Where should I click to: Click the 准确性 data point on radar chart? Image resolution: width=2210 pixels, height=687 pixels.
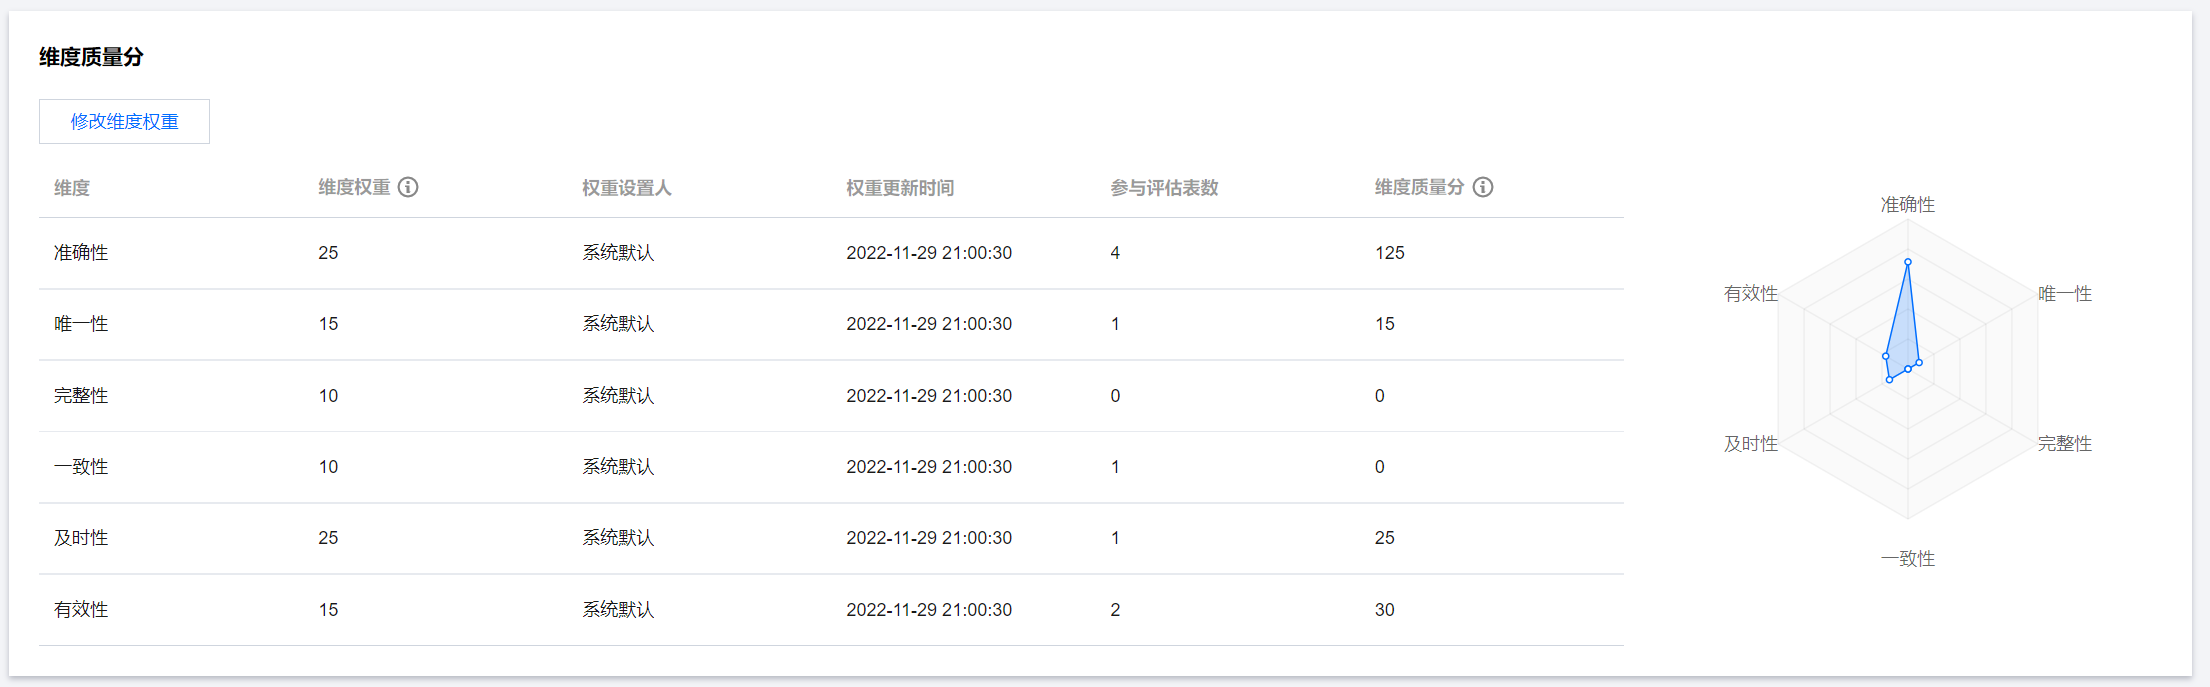(x=1908, y=262)
